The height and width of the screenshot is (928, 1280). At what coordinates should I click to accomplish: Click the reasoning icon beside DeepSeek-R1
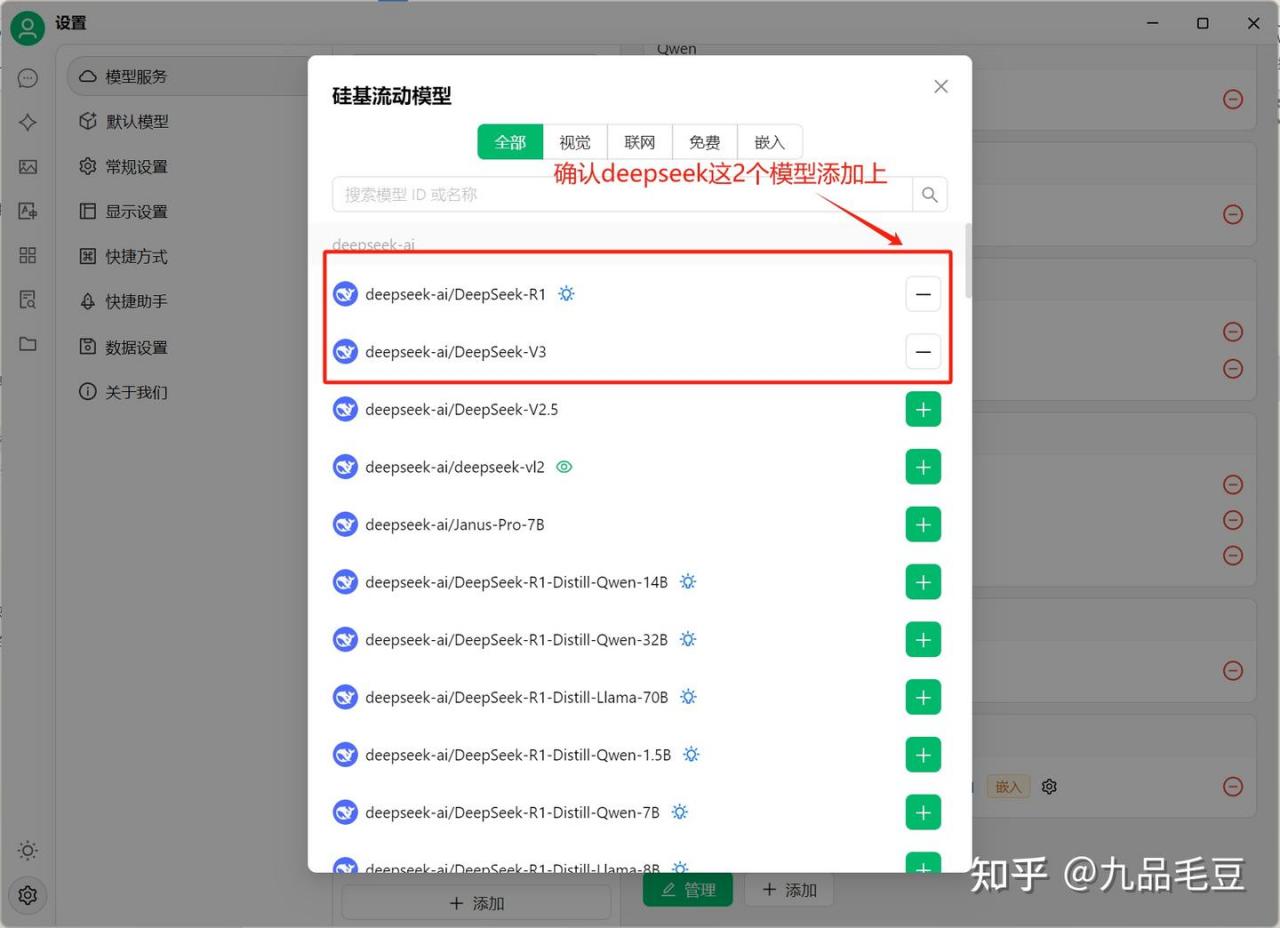tap(567, 294)
